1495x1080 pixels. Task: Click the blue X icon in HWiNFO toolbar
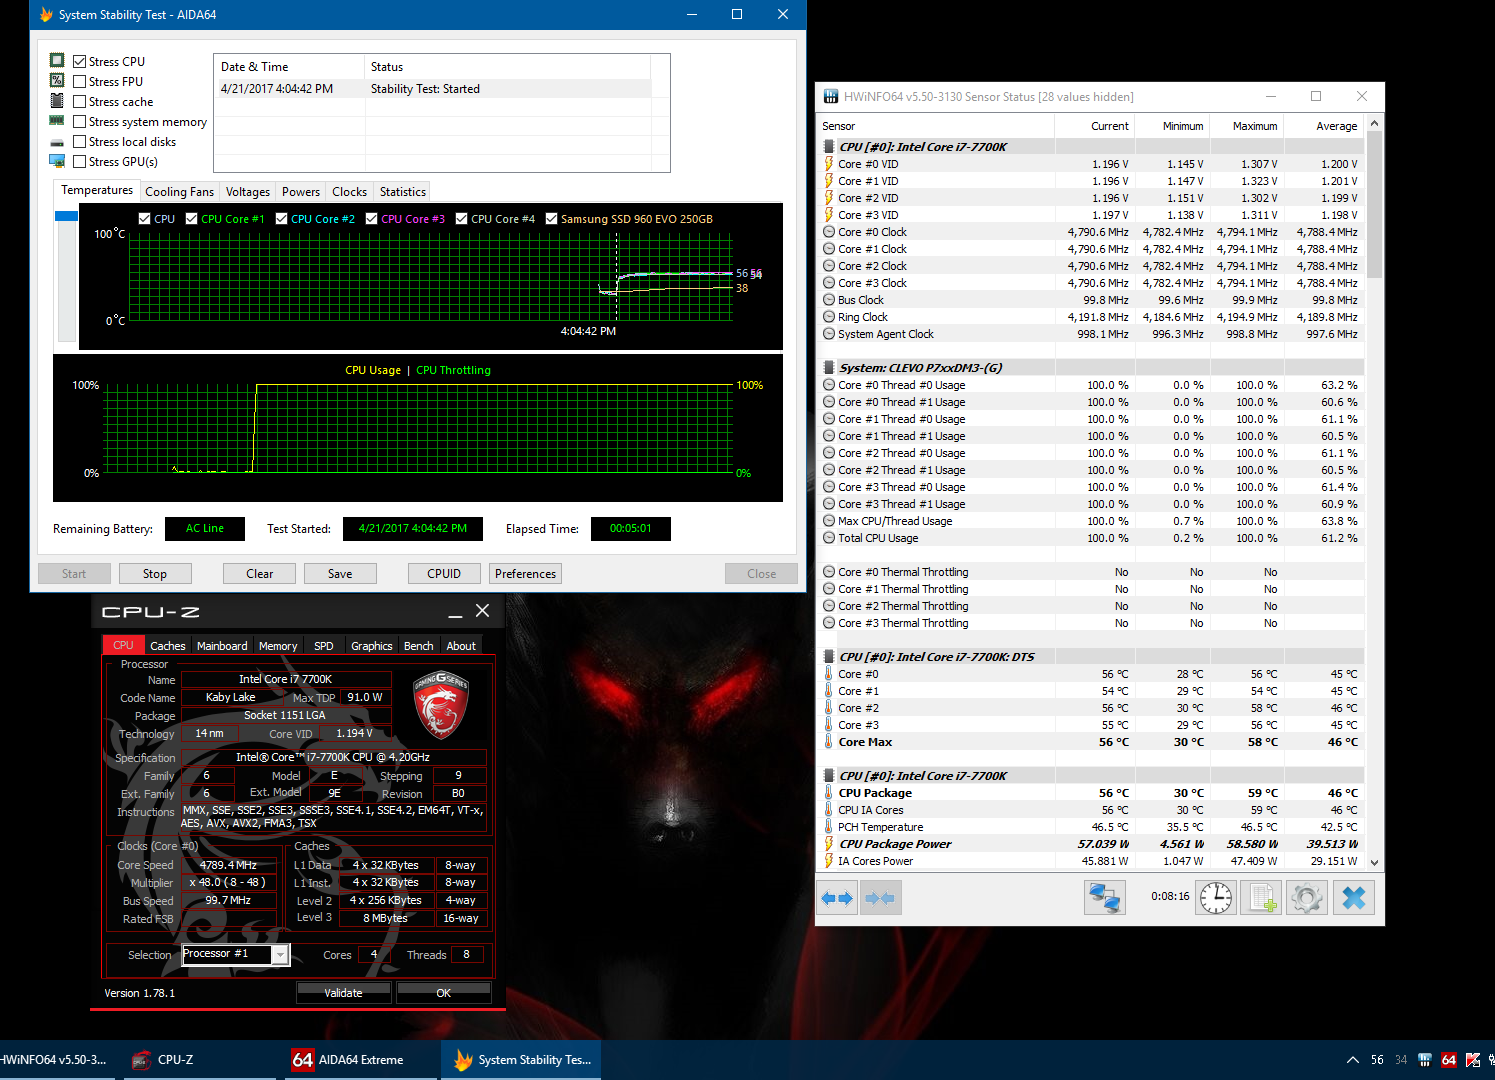1354,897
